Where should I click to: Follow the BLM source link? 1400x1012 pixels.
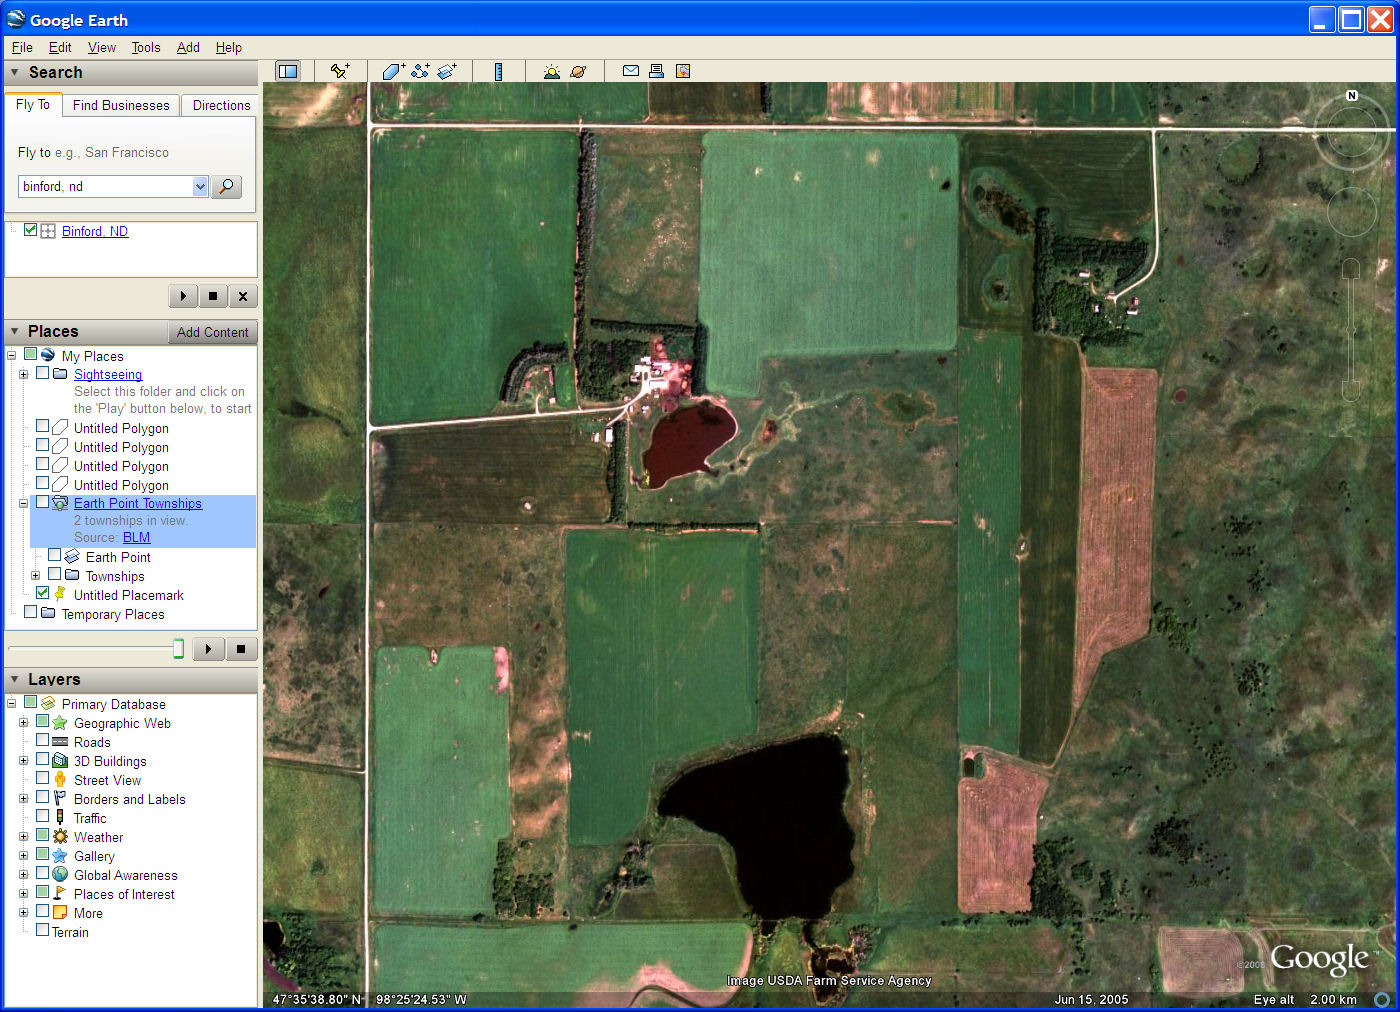(x=136, y=537)
